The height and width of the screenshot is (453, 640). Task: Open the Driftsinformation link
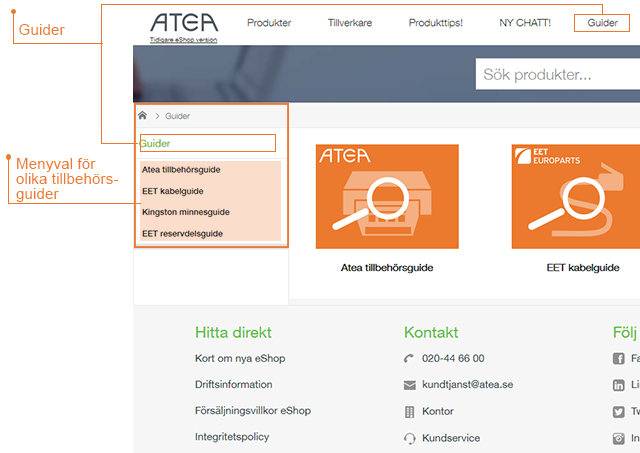coord(233,385)
